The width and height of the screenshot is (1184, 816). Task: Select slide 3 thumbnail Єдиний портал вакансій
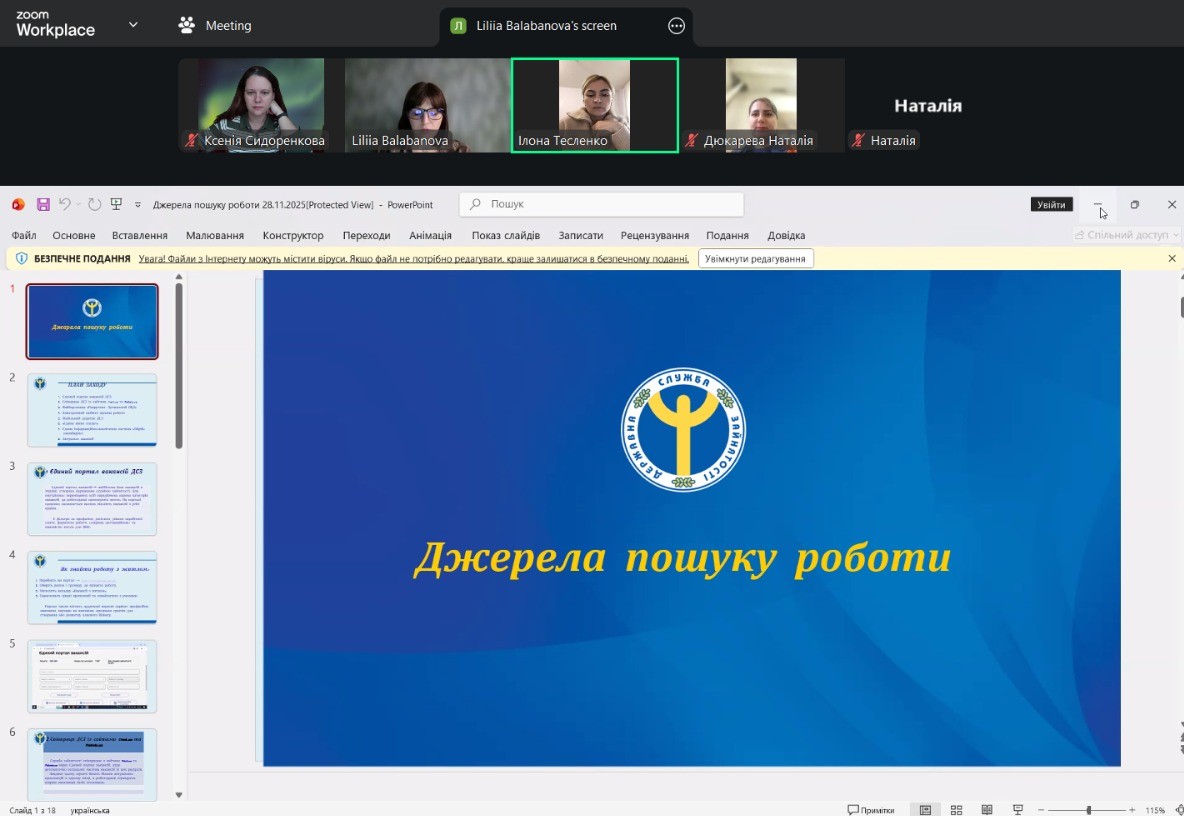[x=92, y=499]
